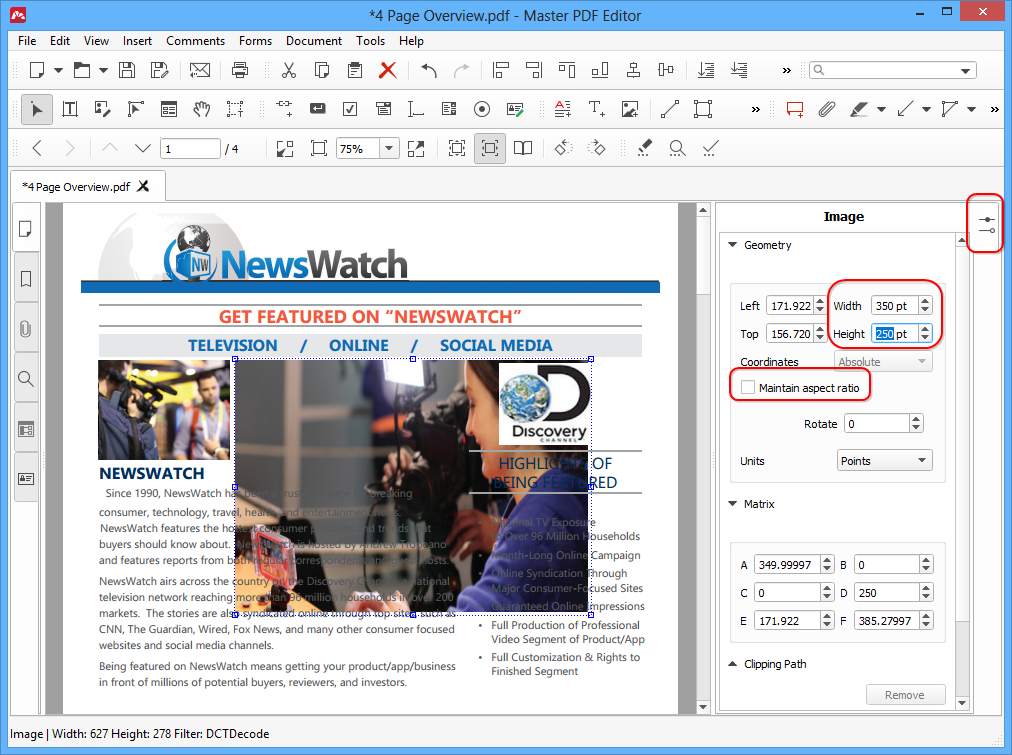Click the page number input field
This screenshot has width=1012, height=755.
click(190, 148)
